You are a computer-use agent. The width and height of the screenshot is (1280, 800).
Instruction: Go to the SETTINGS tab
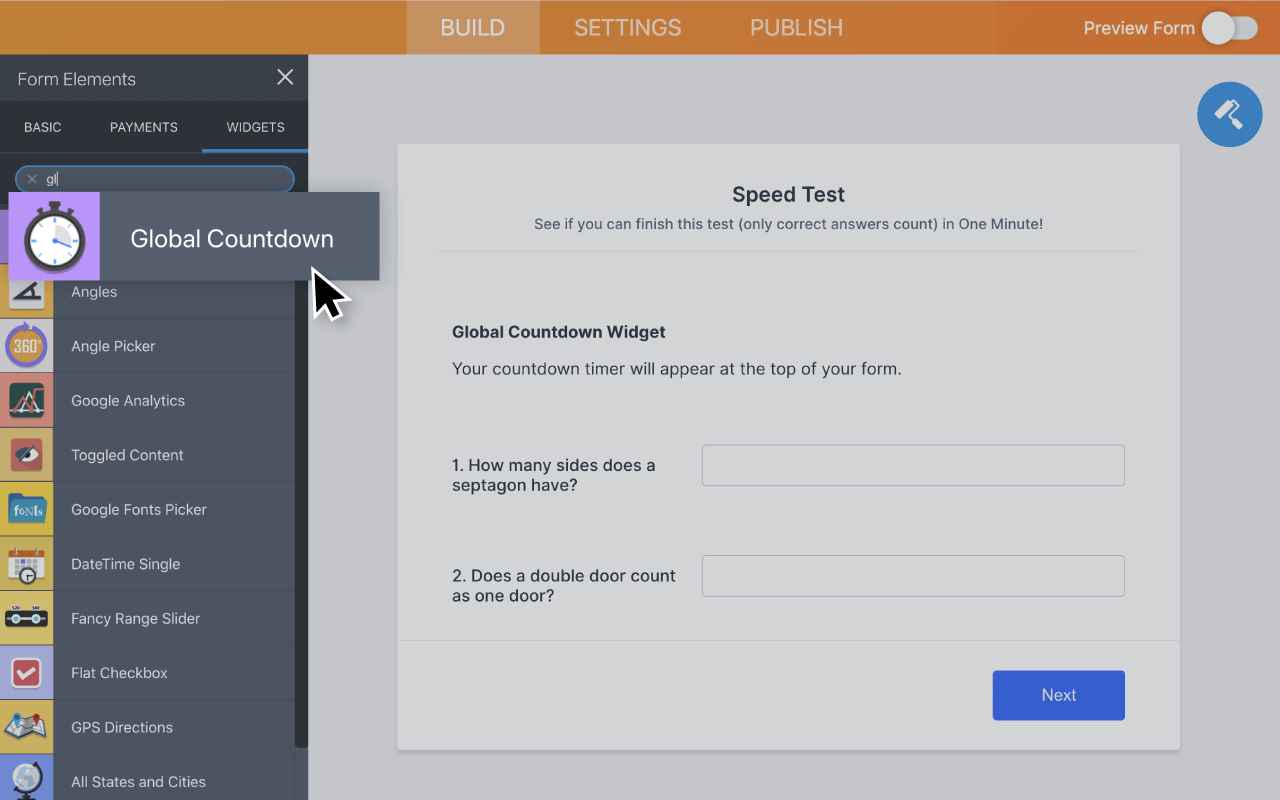coord(627,28)
